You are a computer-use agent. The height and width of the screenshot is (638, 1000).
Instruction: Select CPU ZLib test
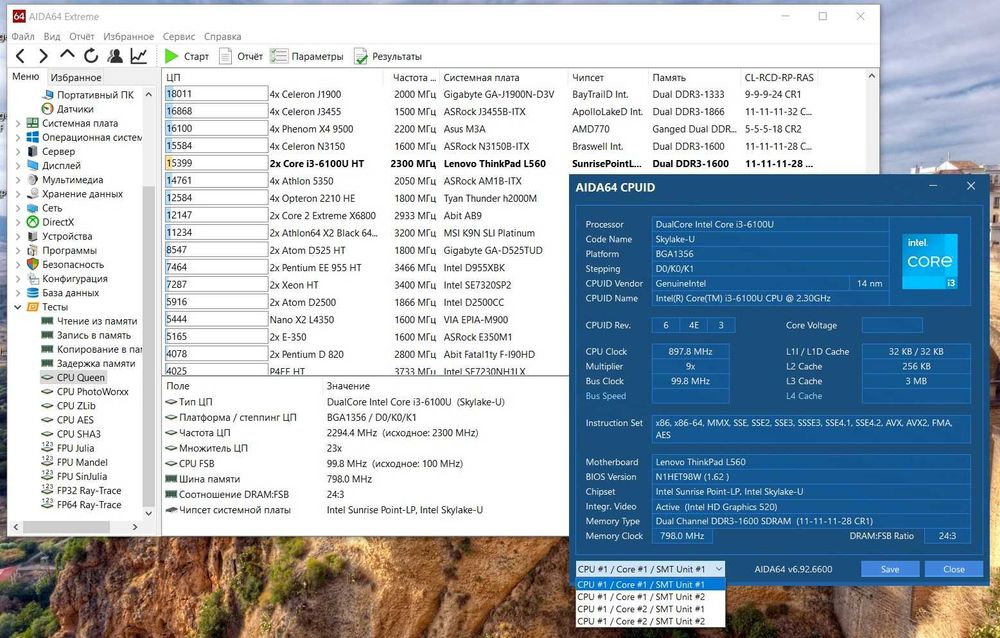[76, 406]
